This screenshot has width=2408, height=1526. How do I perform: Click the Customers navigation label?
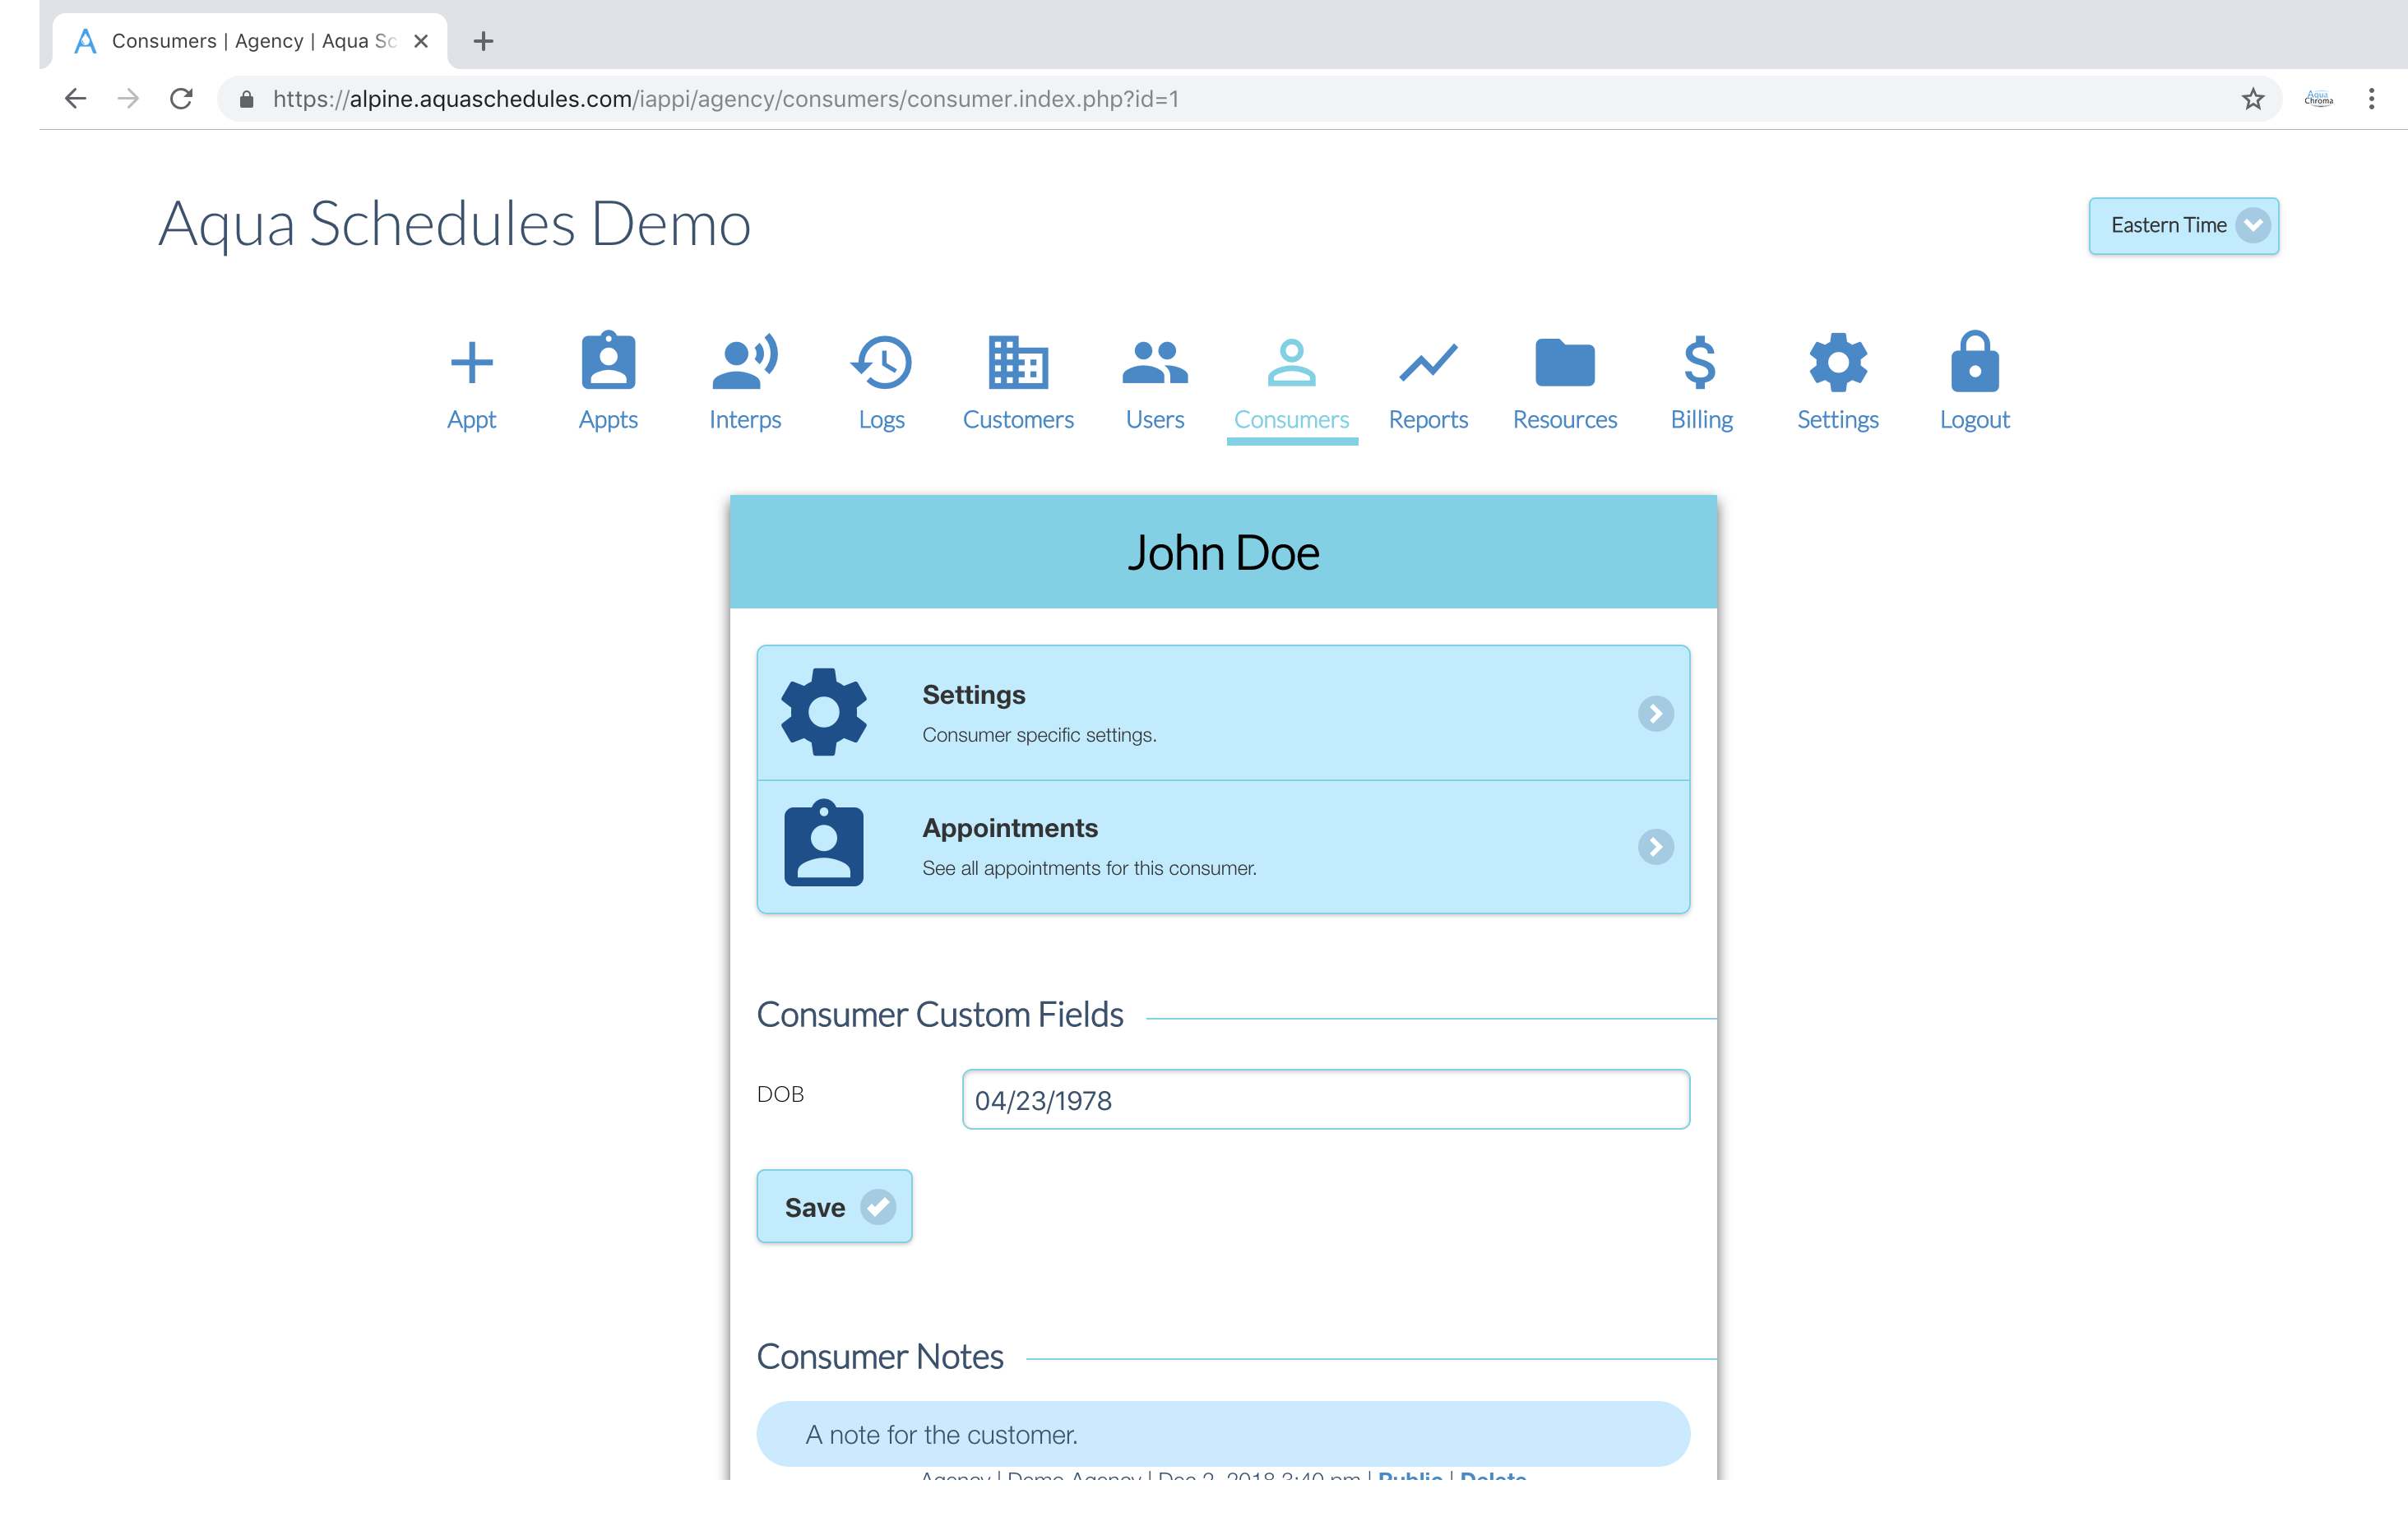point(1018,420)
